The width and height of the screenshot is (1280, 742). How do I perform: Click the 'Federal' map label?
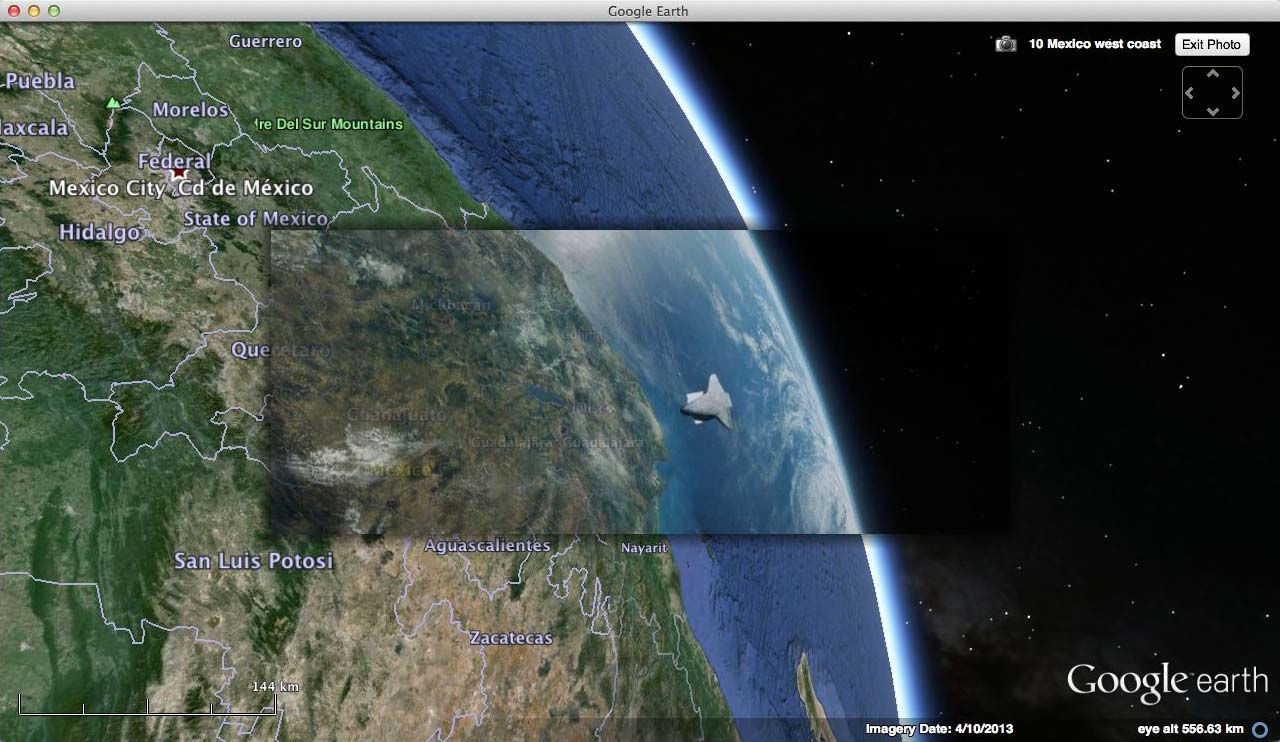174,161
